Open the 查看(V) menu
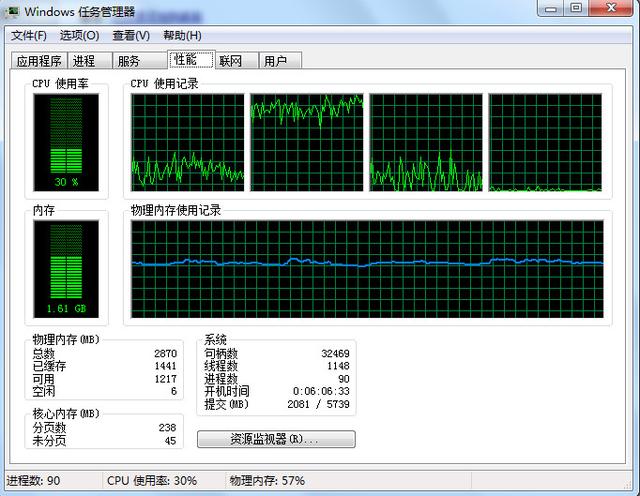The width and height of the screenshot is (640, 496). click(131, 36)
